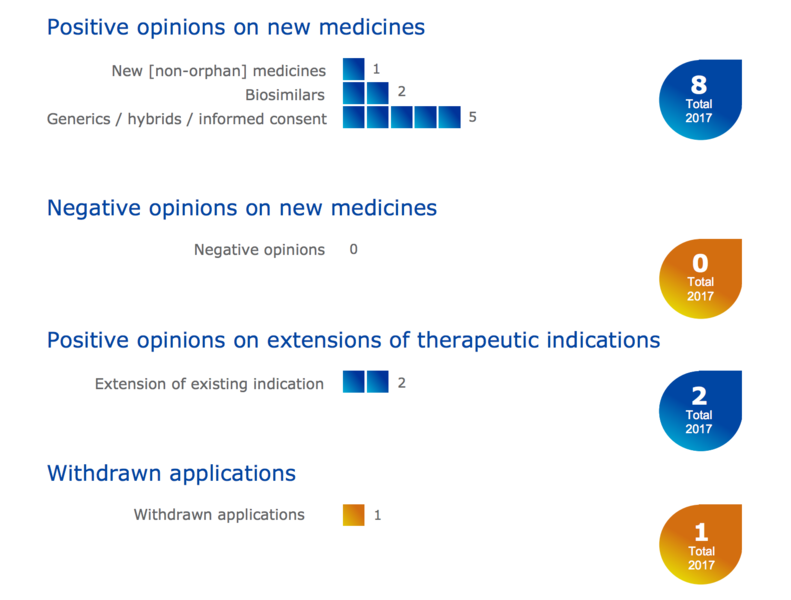Click the extensions of therapeutic indications heading
The width and height of the screenshot is (791, 600).
pos(354,340)
